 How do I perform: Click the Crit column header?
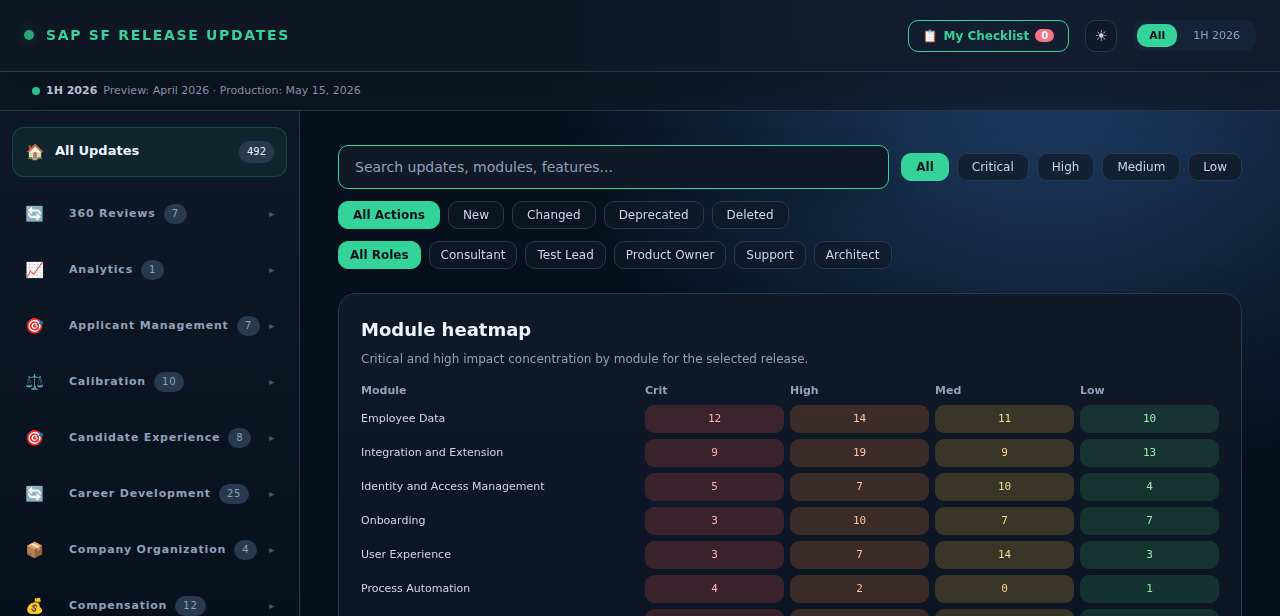[x=656, y=391]
